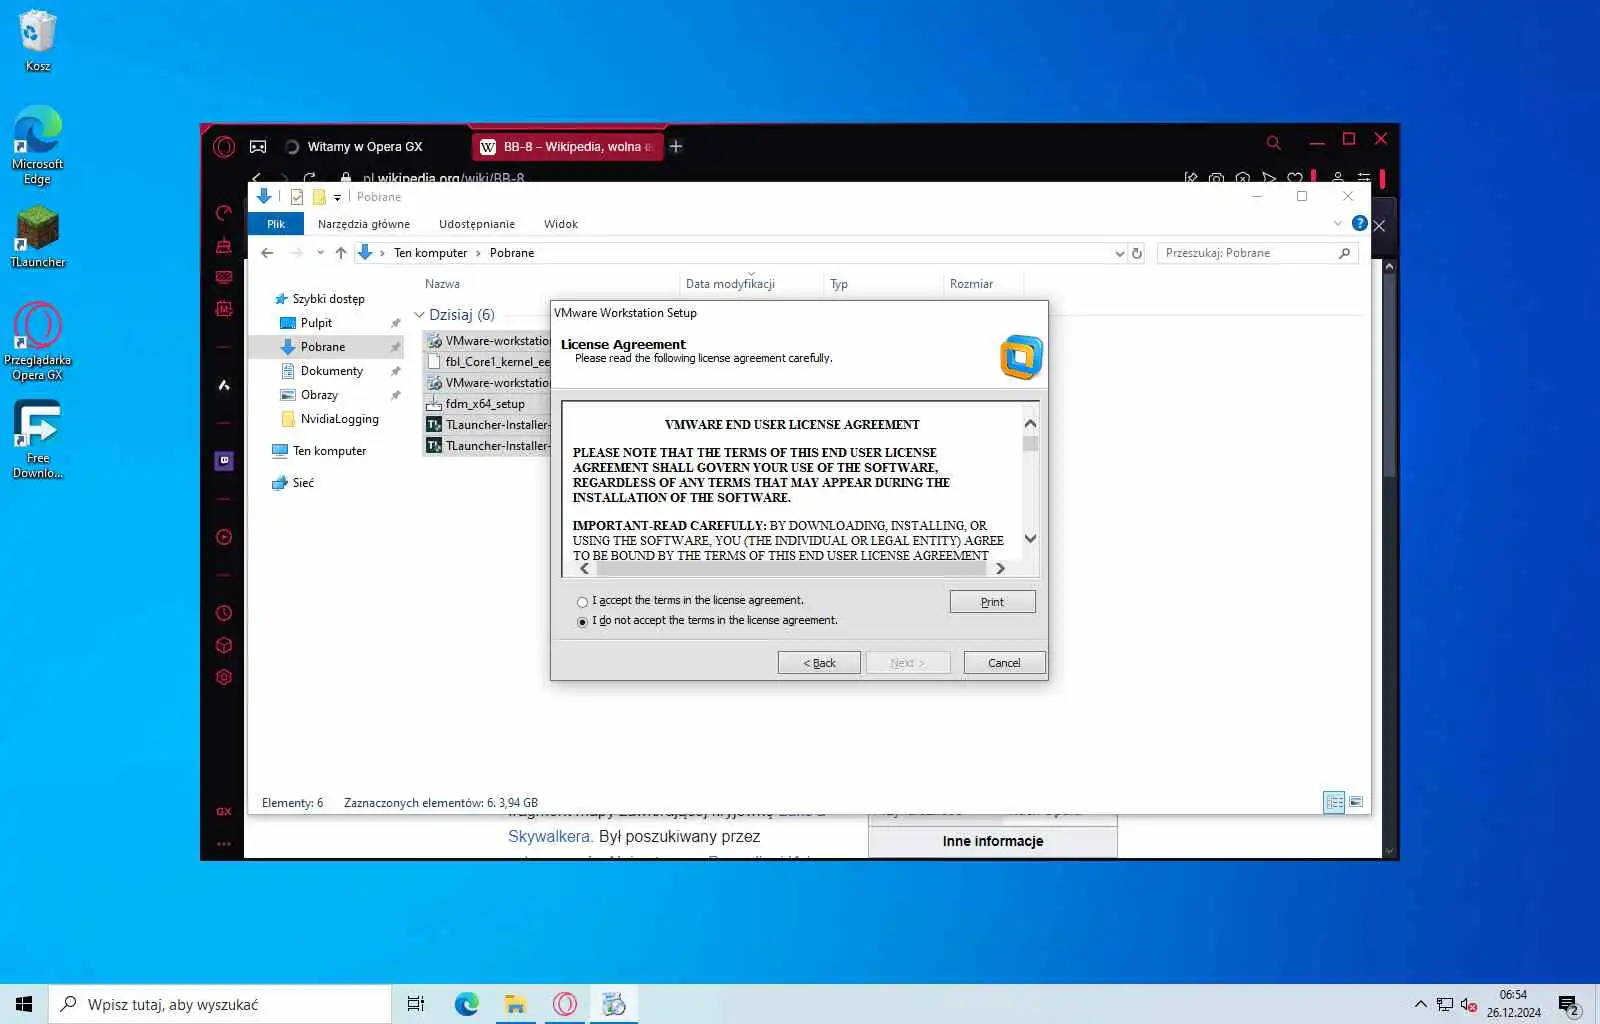Image resolution: width=1600 pixels, height=1024 pixels.
Task: Open Task View on the taskbar
Action: (x=416, y=1004)
